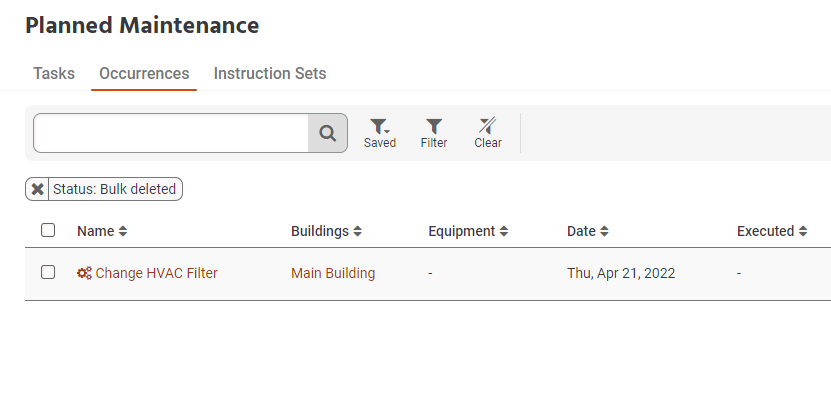Select the Occurrences tab
The height and width of the screenshot is (398, 831).
(144, 73)
